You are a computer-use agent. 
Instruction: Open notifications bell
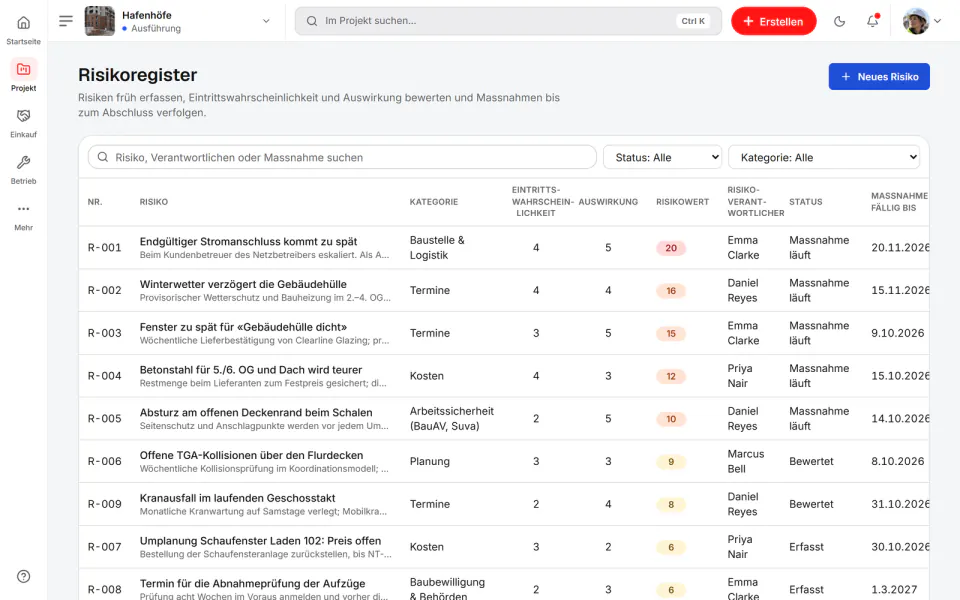[x=872, y=21]
